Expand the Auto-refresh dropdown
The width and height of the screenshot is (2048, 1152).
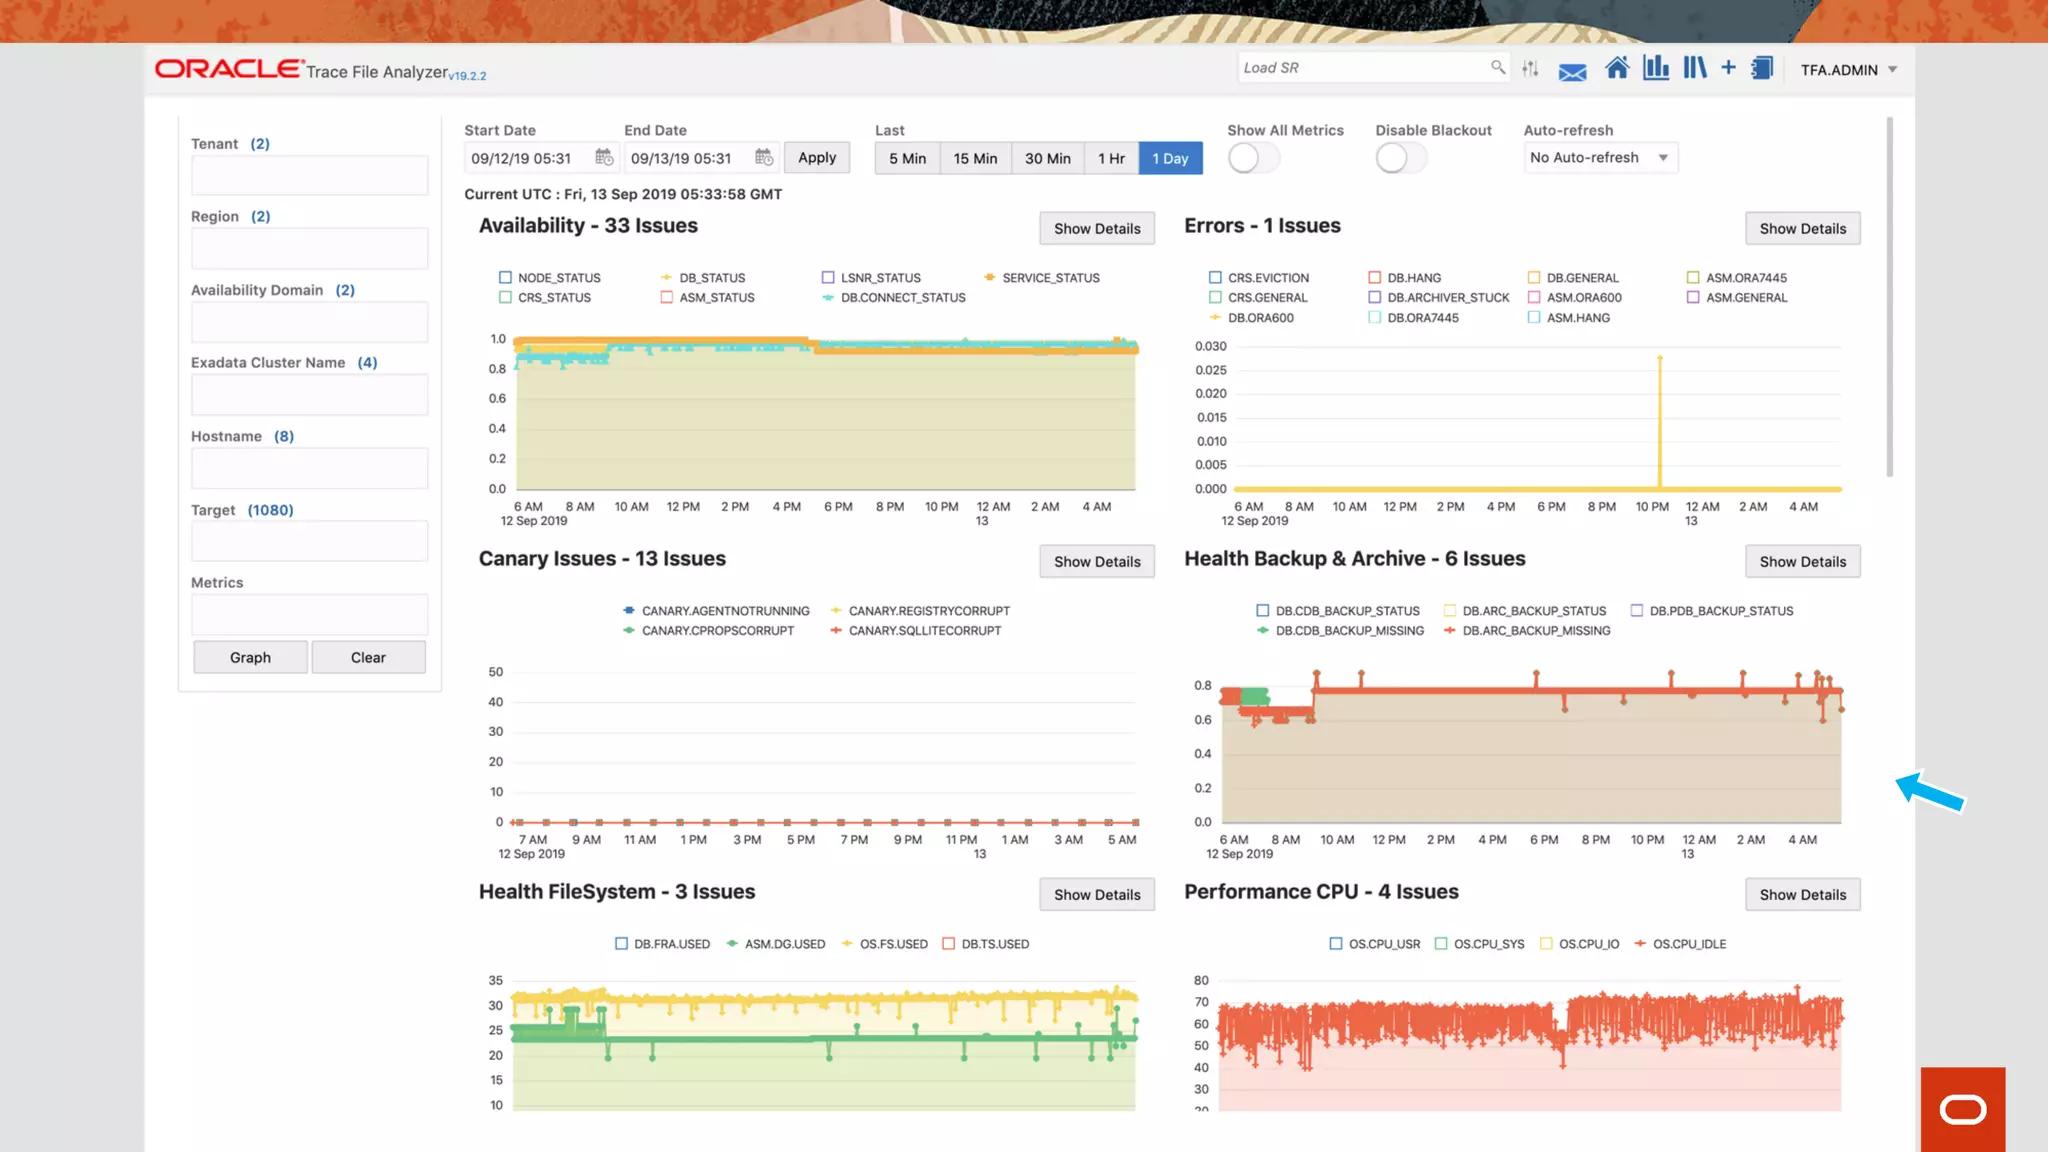1600,158
